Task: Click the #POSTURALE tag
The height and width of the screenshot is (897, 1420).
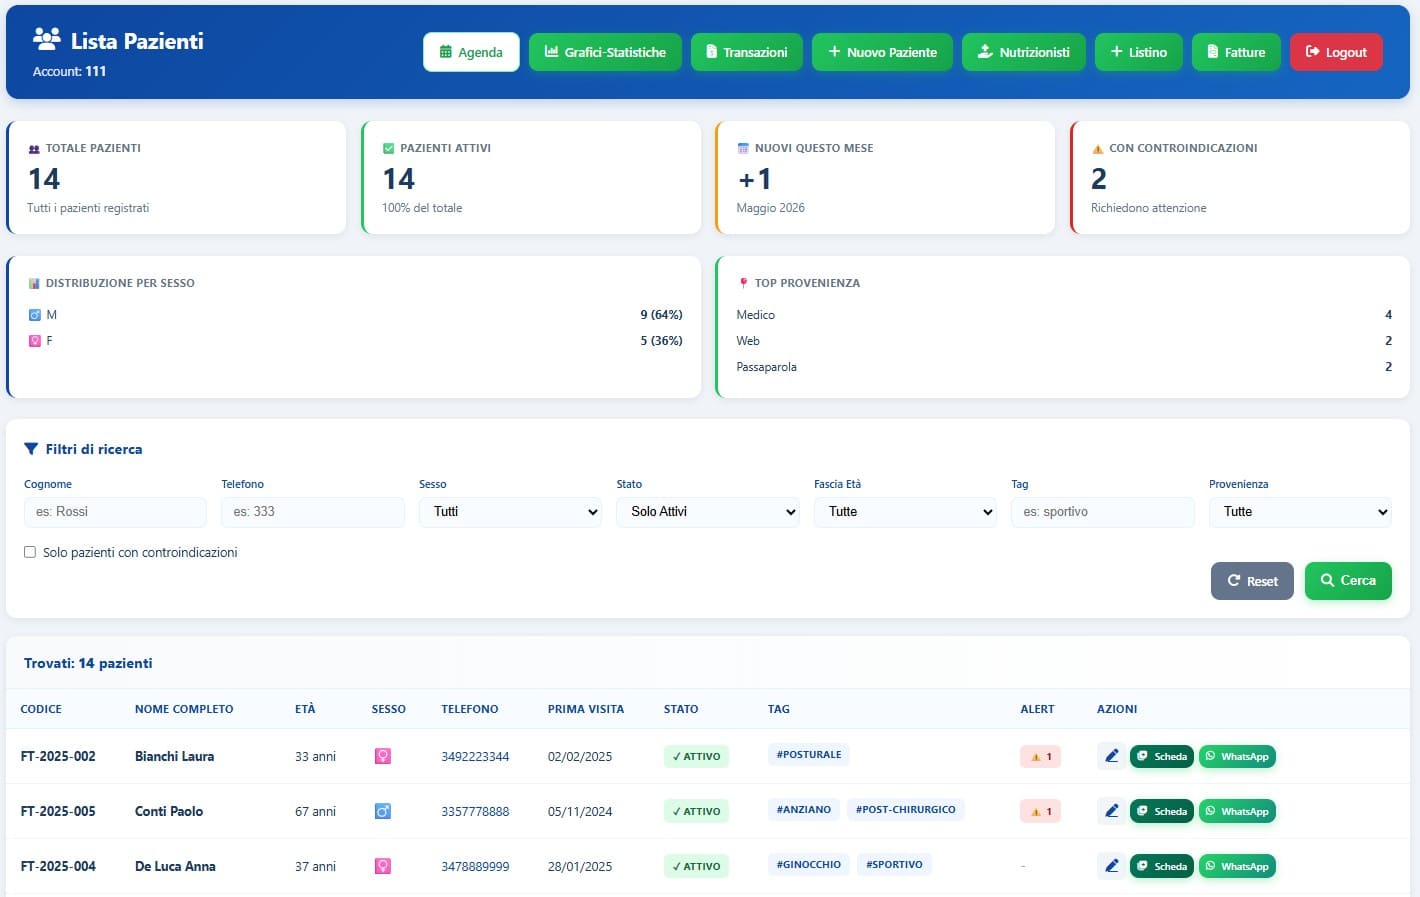Action: 809,755
